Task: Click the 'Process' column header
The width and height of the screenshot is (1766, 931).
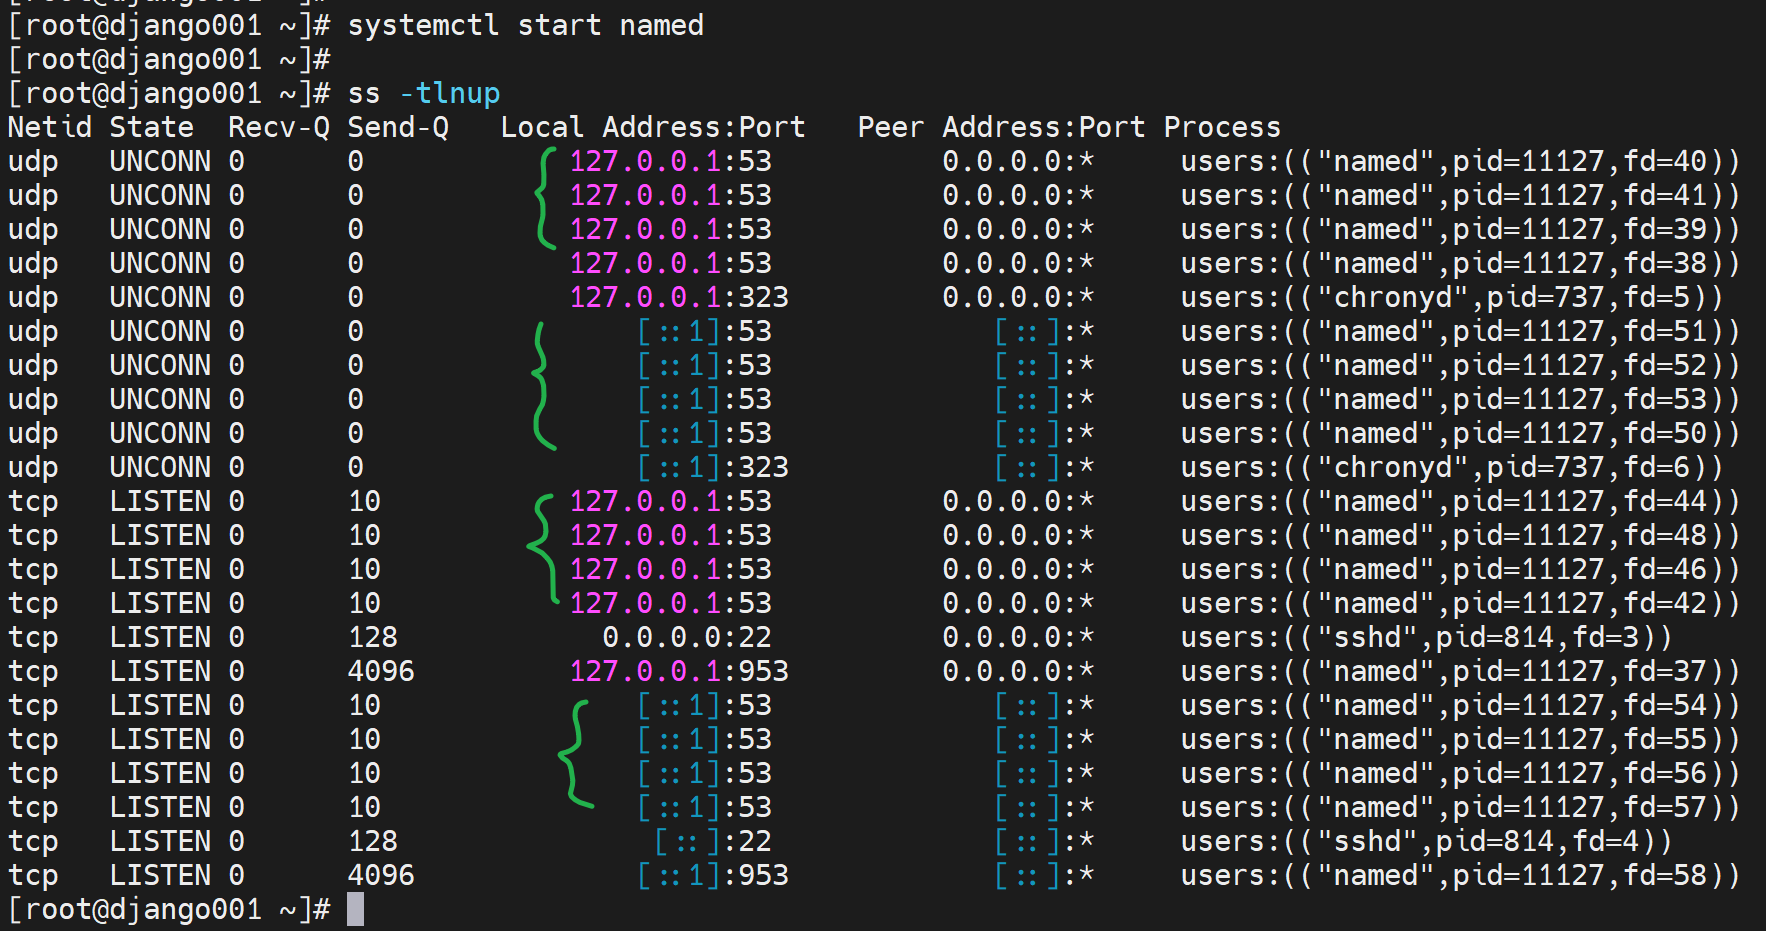Action: click(x=1221, y=127)
